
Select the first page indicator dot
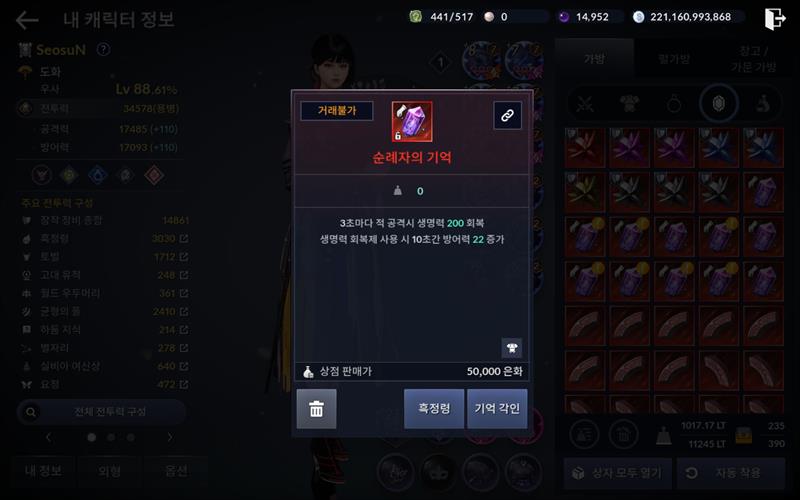click(x=92, y=437)
